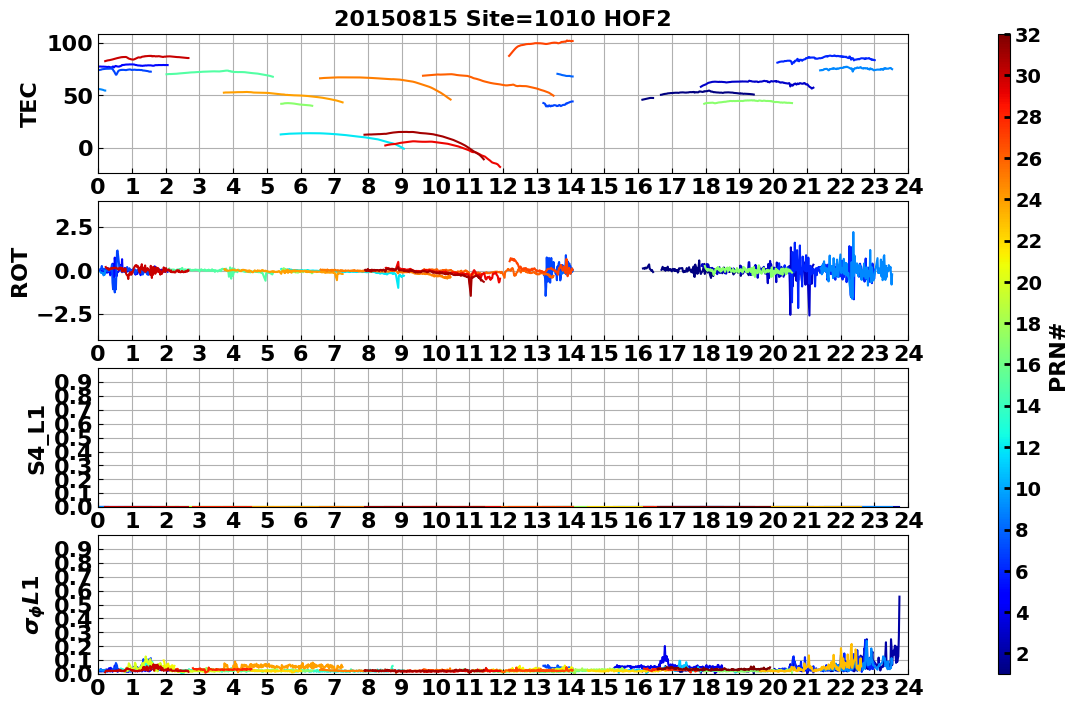The height and width of the screenshot is (709, 1077).
Task: Click colorbar tick label "16"
Action: click(1028, 365)
